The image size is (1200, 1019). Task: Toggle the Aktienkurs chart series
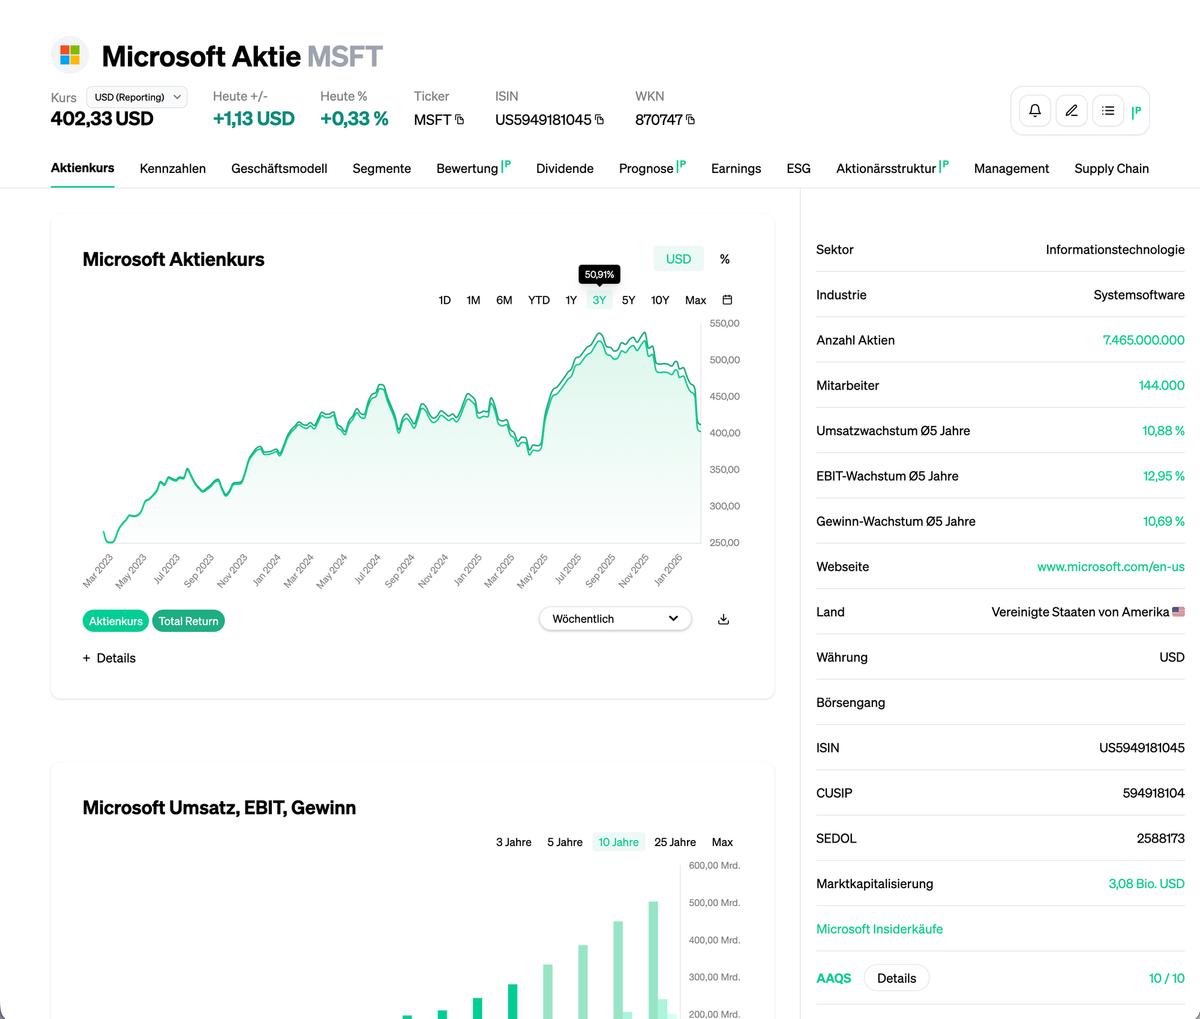[115, 620]
